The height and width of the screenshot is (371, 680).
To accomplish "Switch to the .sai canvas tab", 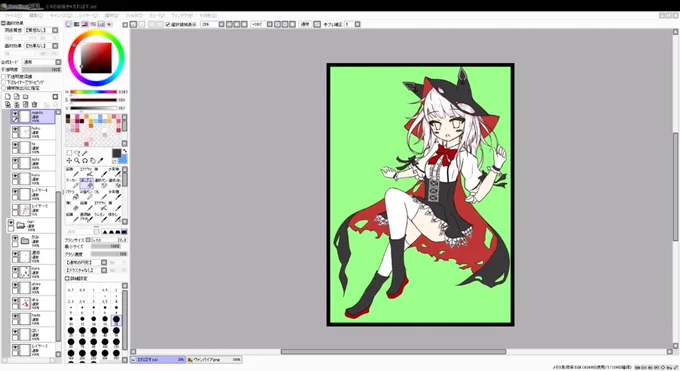I will click(x=158, y=360).
